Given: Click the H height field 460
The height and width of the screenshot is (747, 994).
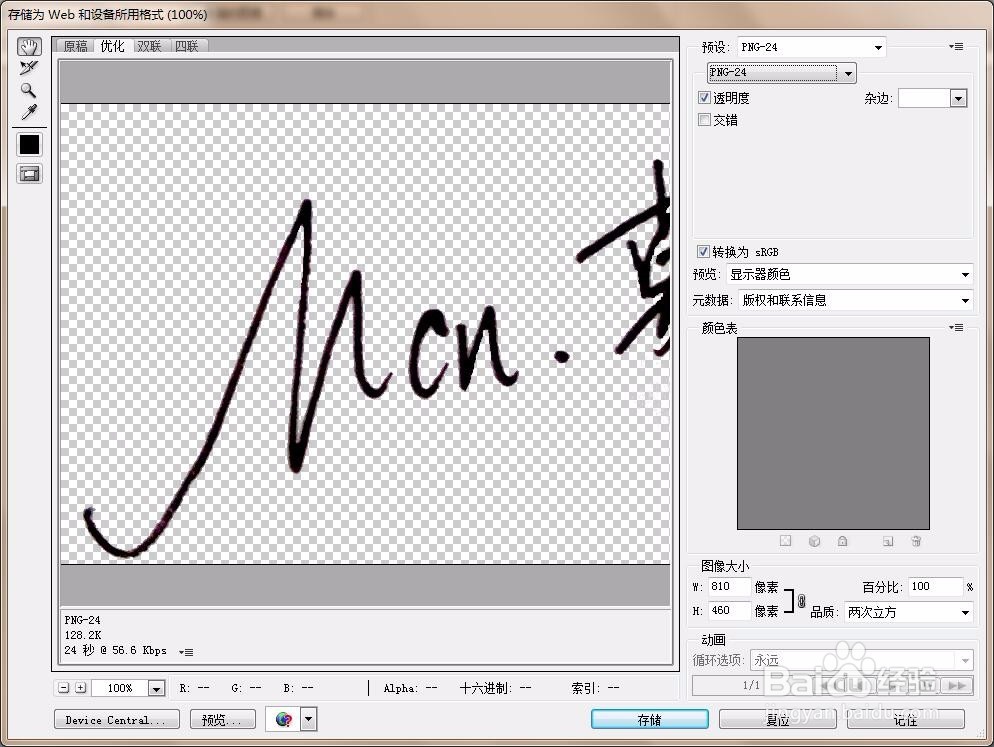Looking at the screenshot, I should click(x=729, y=610).
